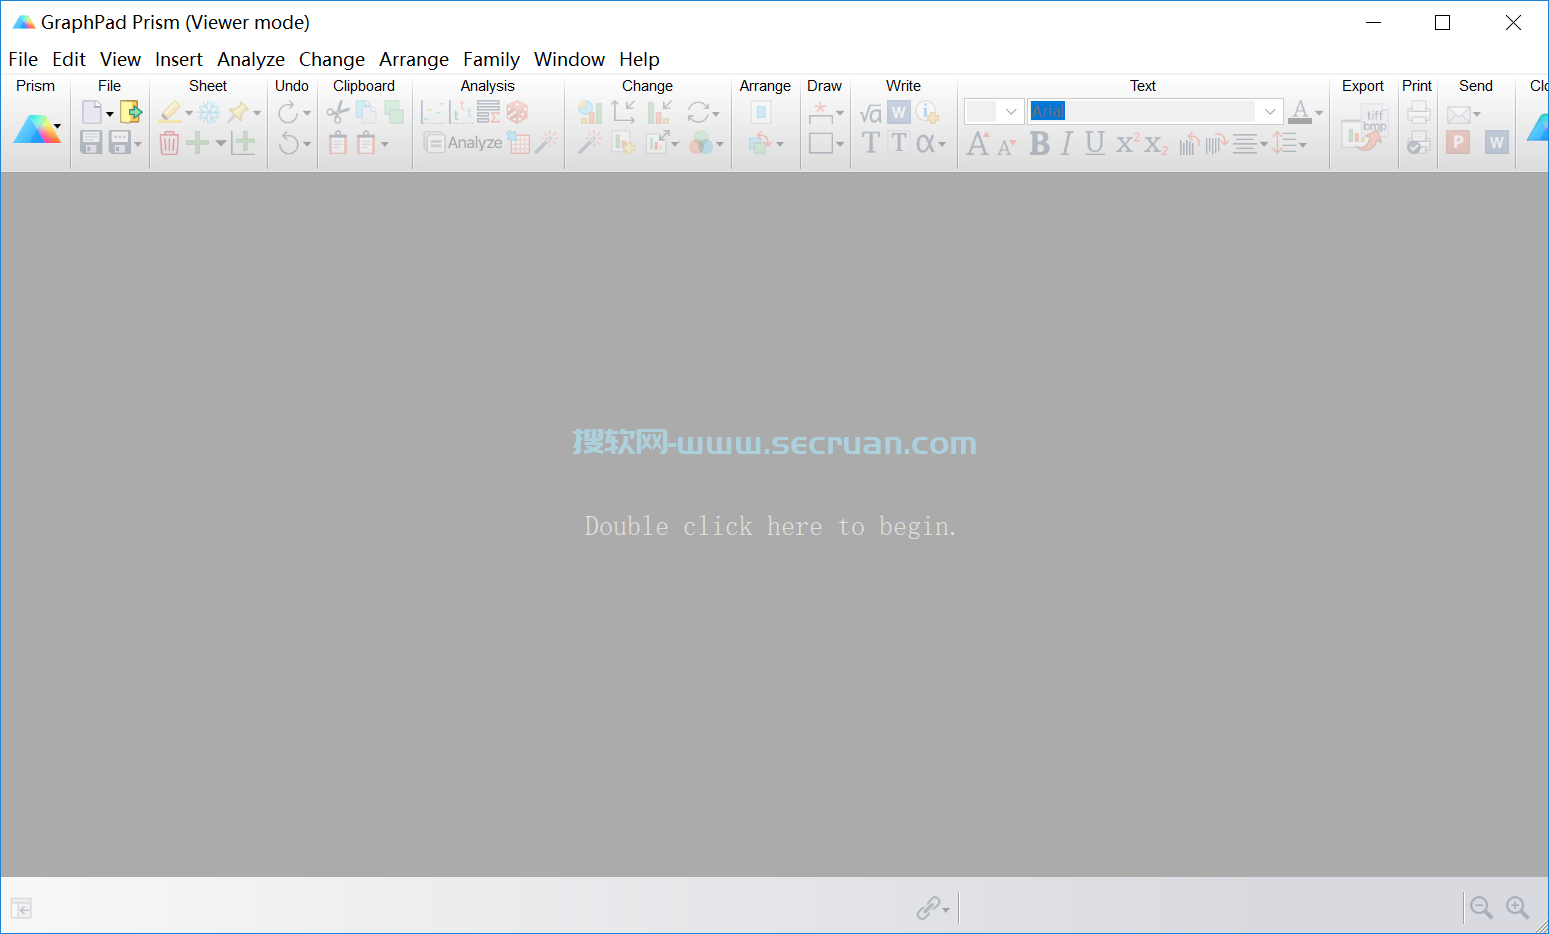This screenshot has width=1549, height=934.
Task: Open the Help menu
Action: point(639,59)
